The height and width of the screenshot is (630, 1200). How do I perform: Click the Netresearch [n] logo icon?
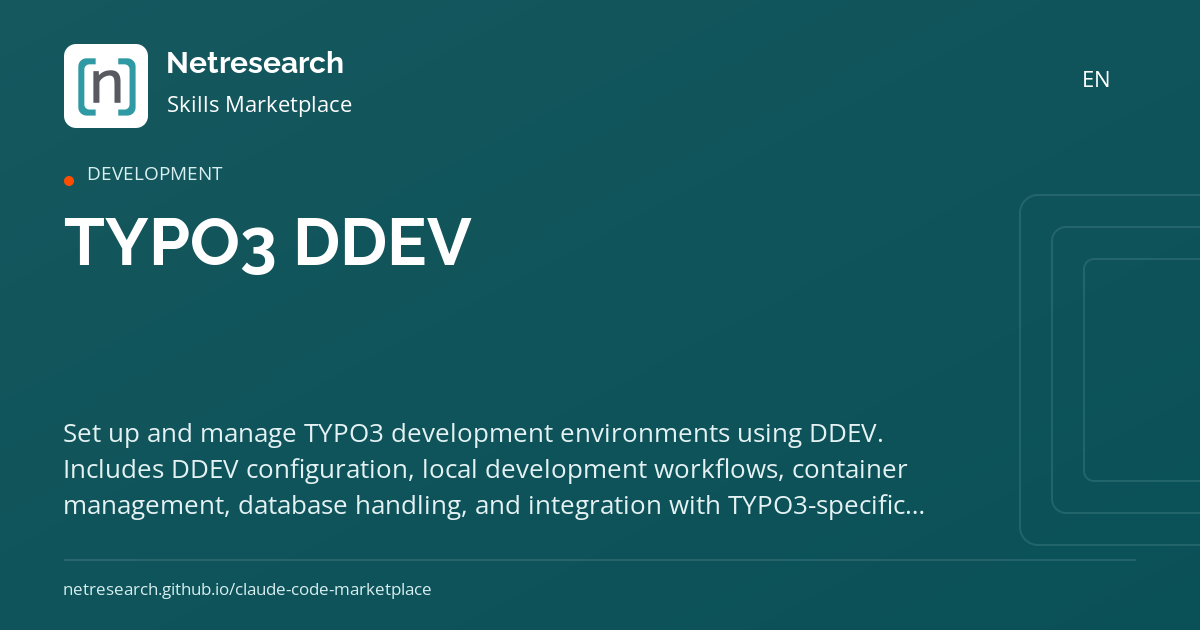coord(106,86)
